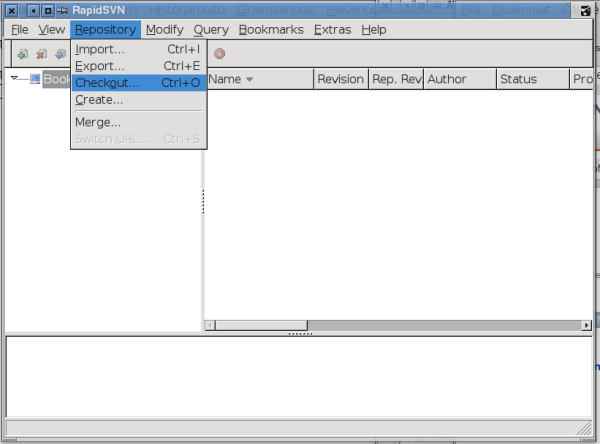
Task: Open the Query menu
Action: [x=211, y=29]
